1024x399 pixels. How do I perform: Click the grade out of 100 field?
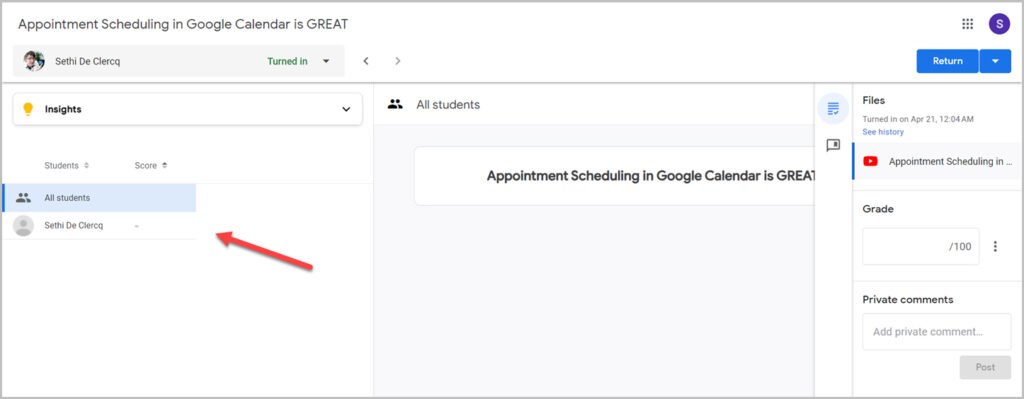coord(920,246)
